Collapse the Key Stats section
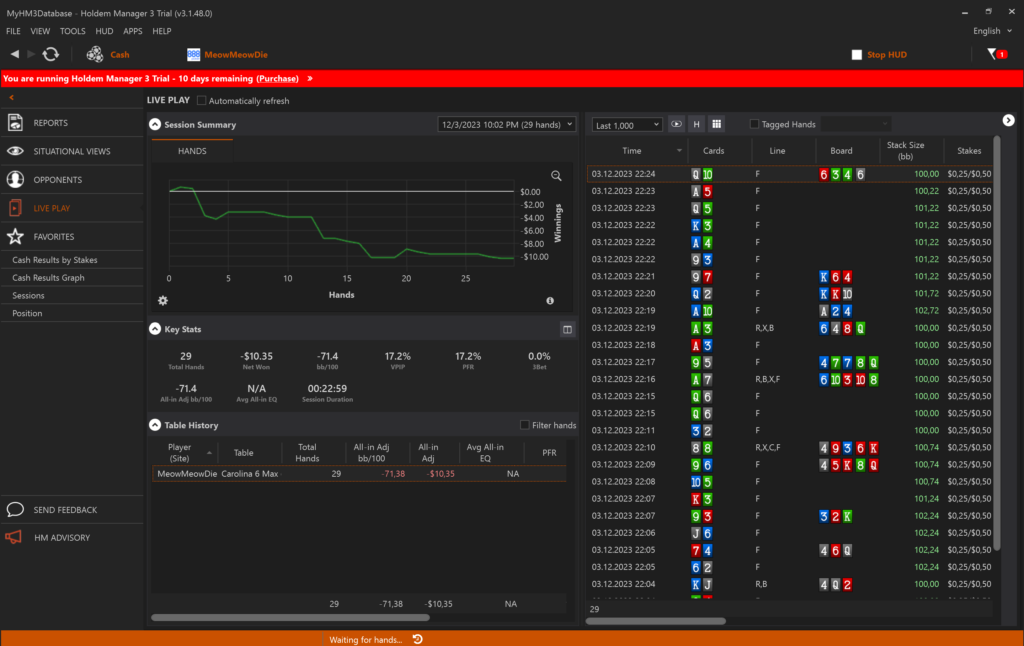 [x=155, y=329]
